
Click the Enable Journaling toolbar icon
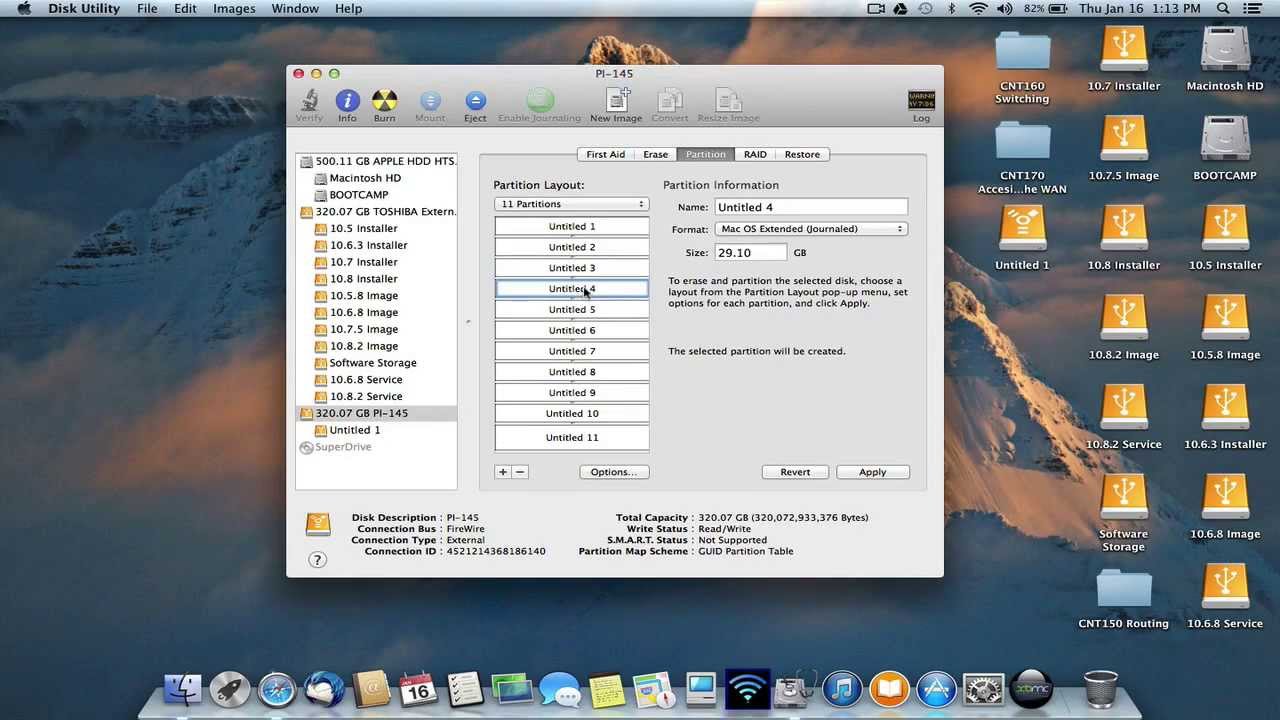539,106
